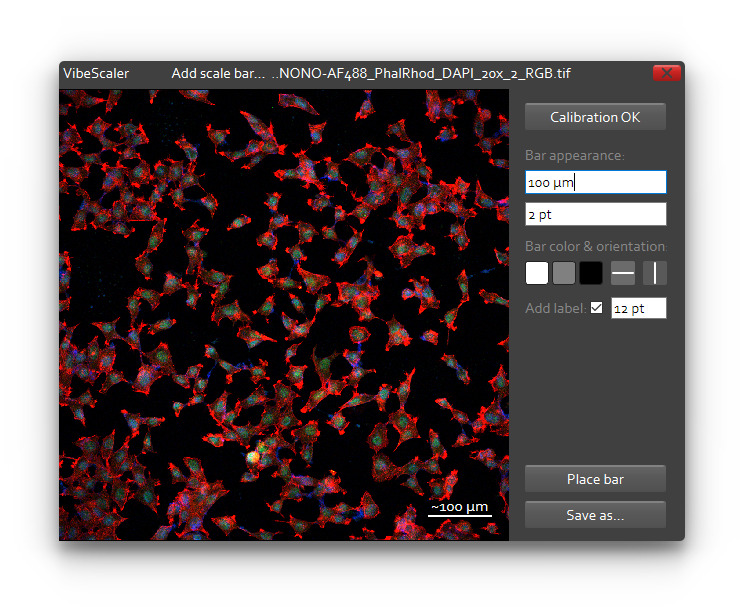Click the 'Bar appearance:' label
The height and width of the screenshot is (607, 748).
(575, 156)
